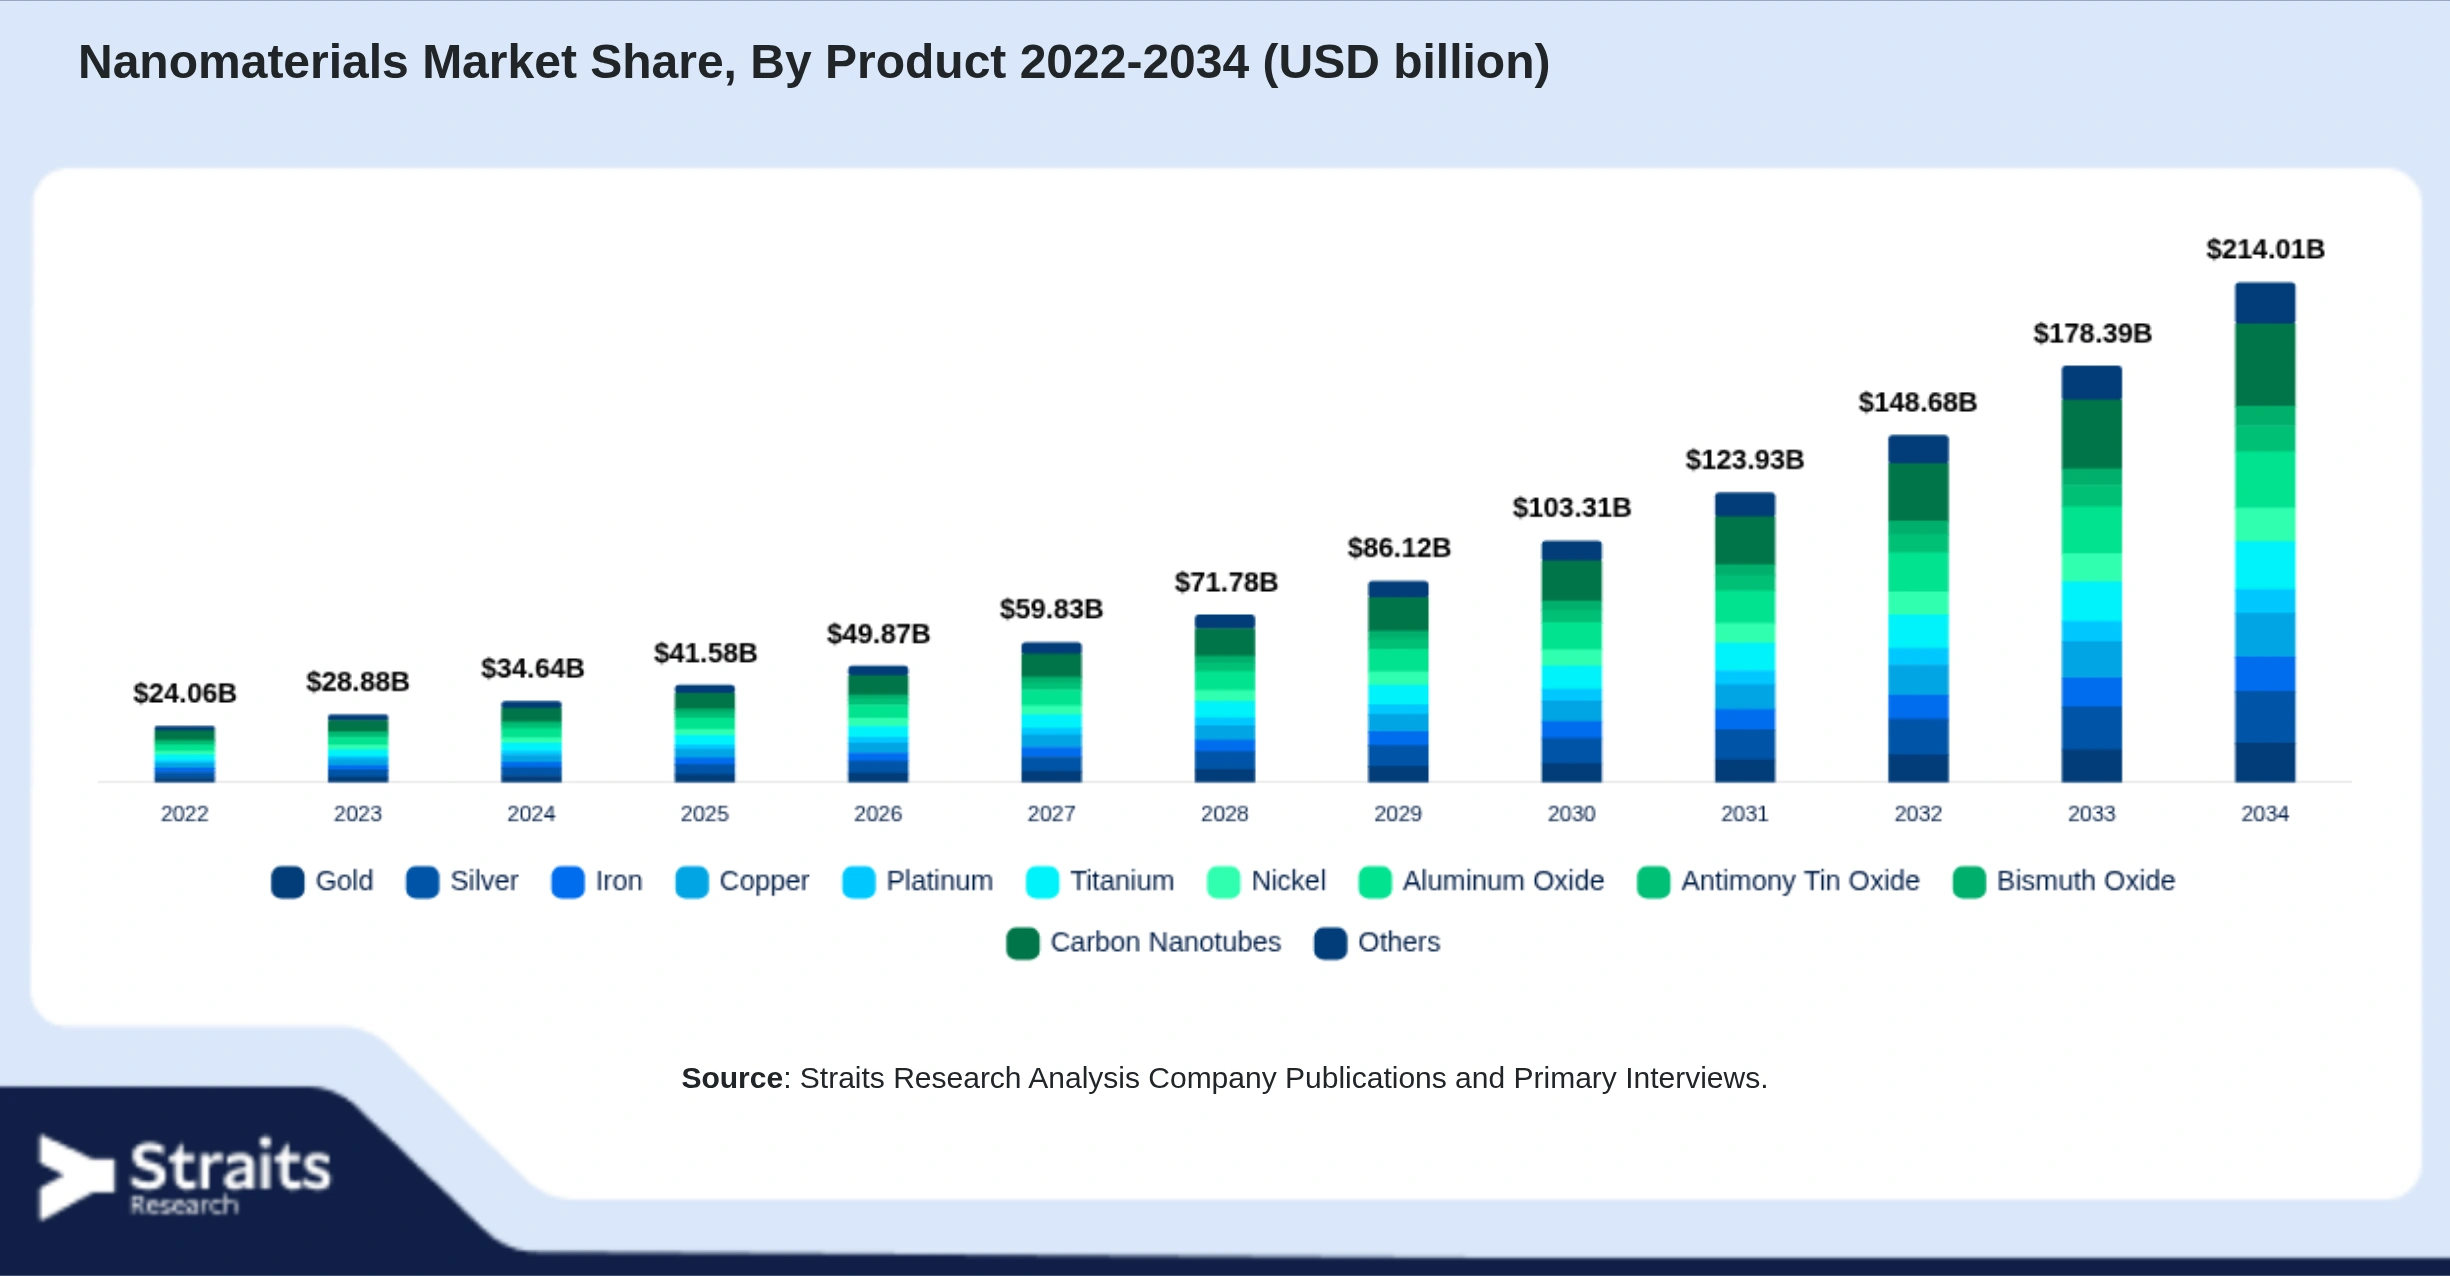Image resolution: width=2450 pixels, height=1276 pixels.
Task: Click the Bismuth Oxide legend swatch
Action: pyautogui.click(x=1969, y=882)
